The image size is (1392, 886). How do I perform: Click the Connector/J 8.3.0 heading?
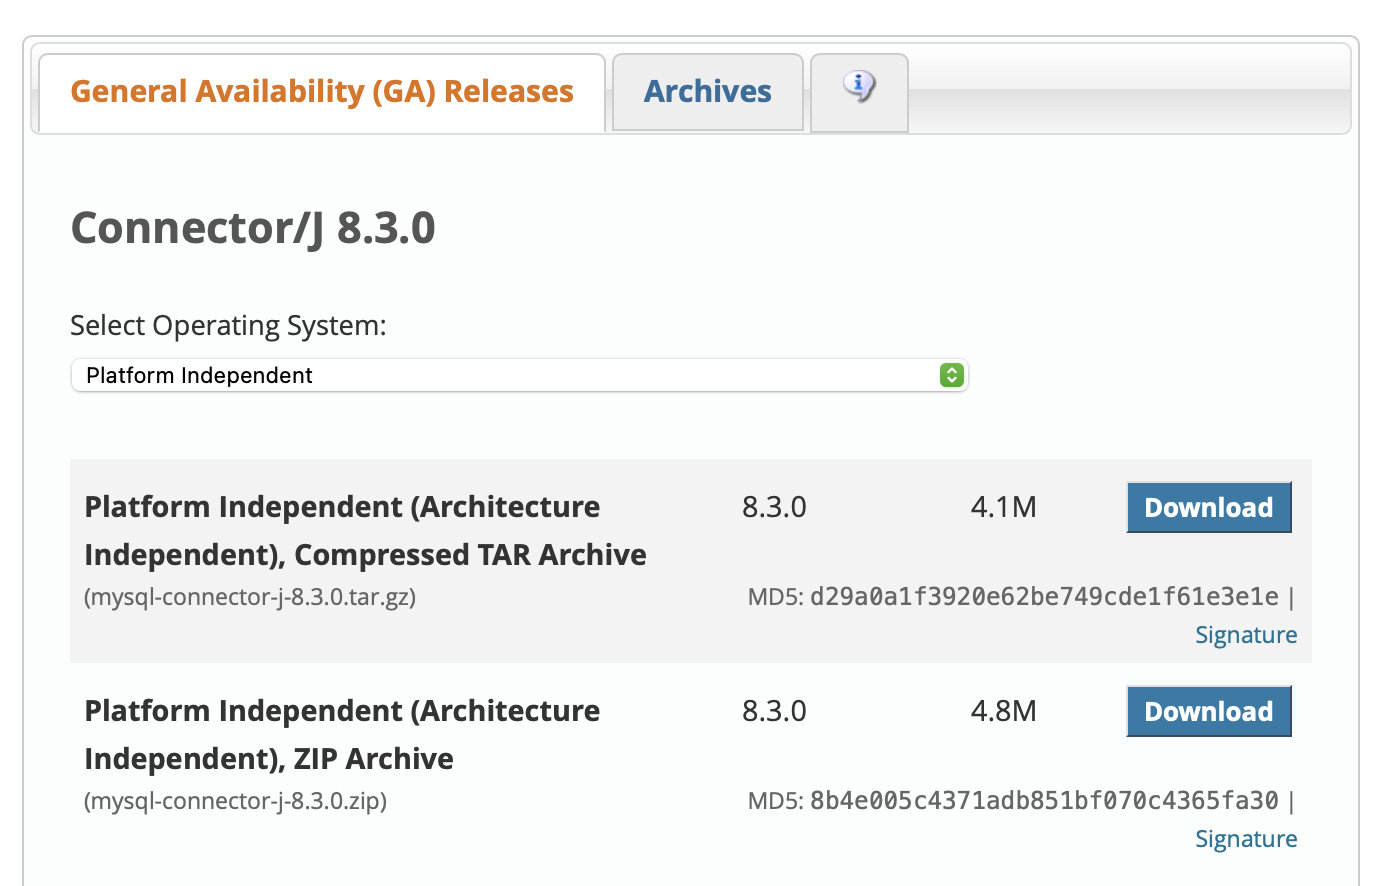[x=253, y=228]
